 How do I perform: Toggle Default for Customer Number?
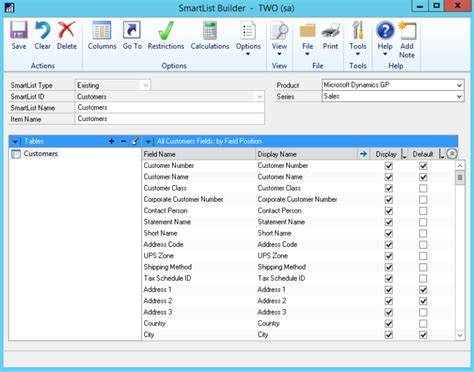(x=423, y=166)
